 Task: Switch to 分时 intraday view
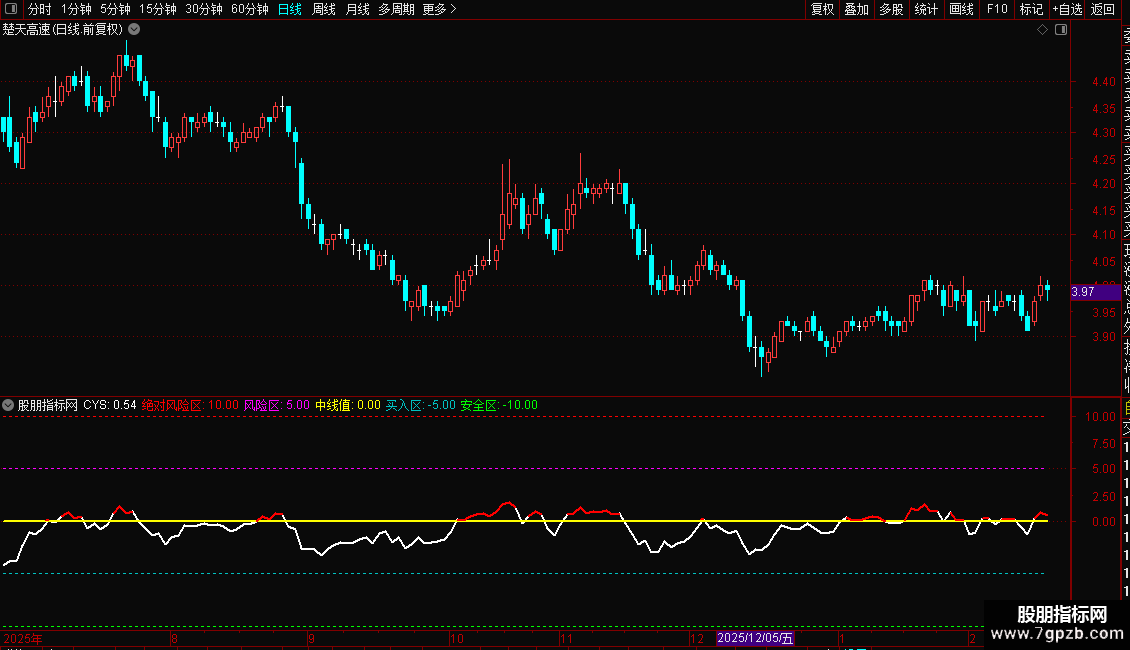[40, 9]
